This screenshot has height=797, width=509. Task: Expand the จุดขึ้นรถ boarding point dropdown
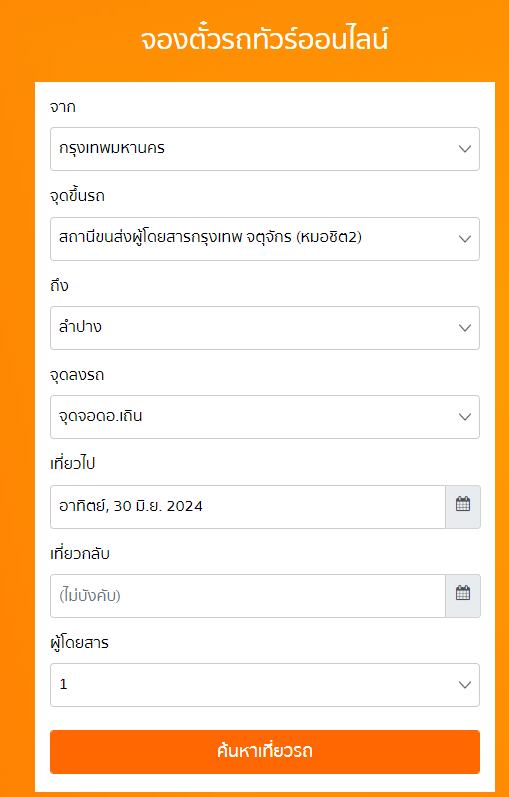(x=265, y=239)
